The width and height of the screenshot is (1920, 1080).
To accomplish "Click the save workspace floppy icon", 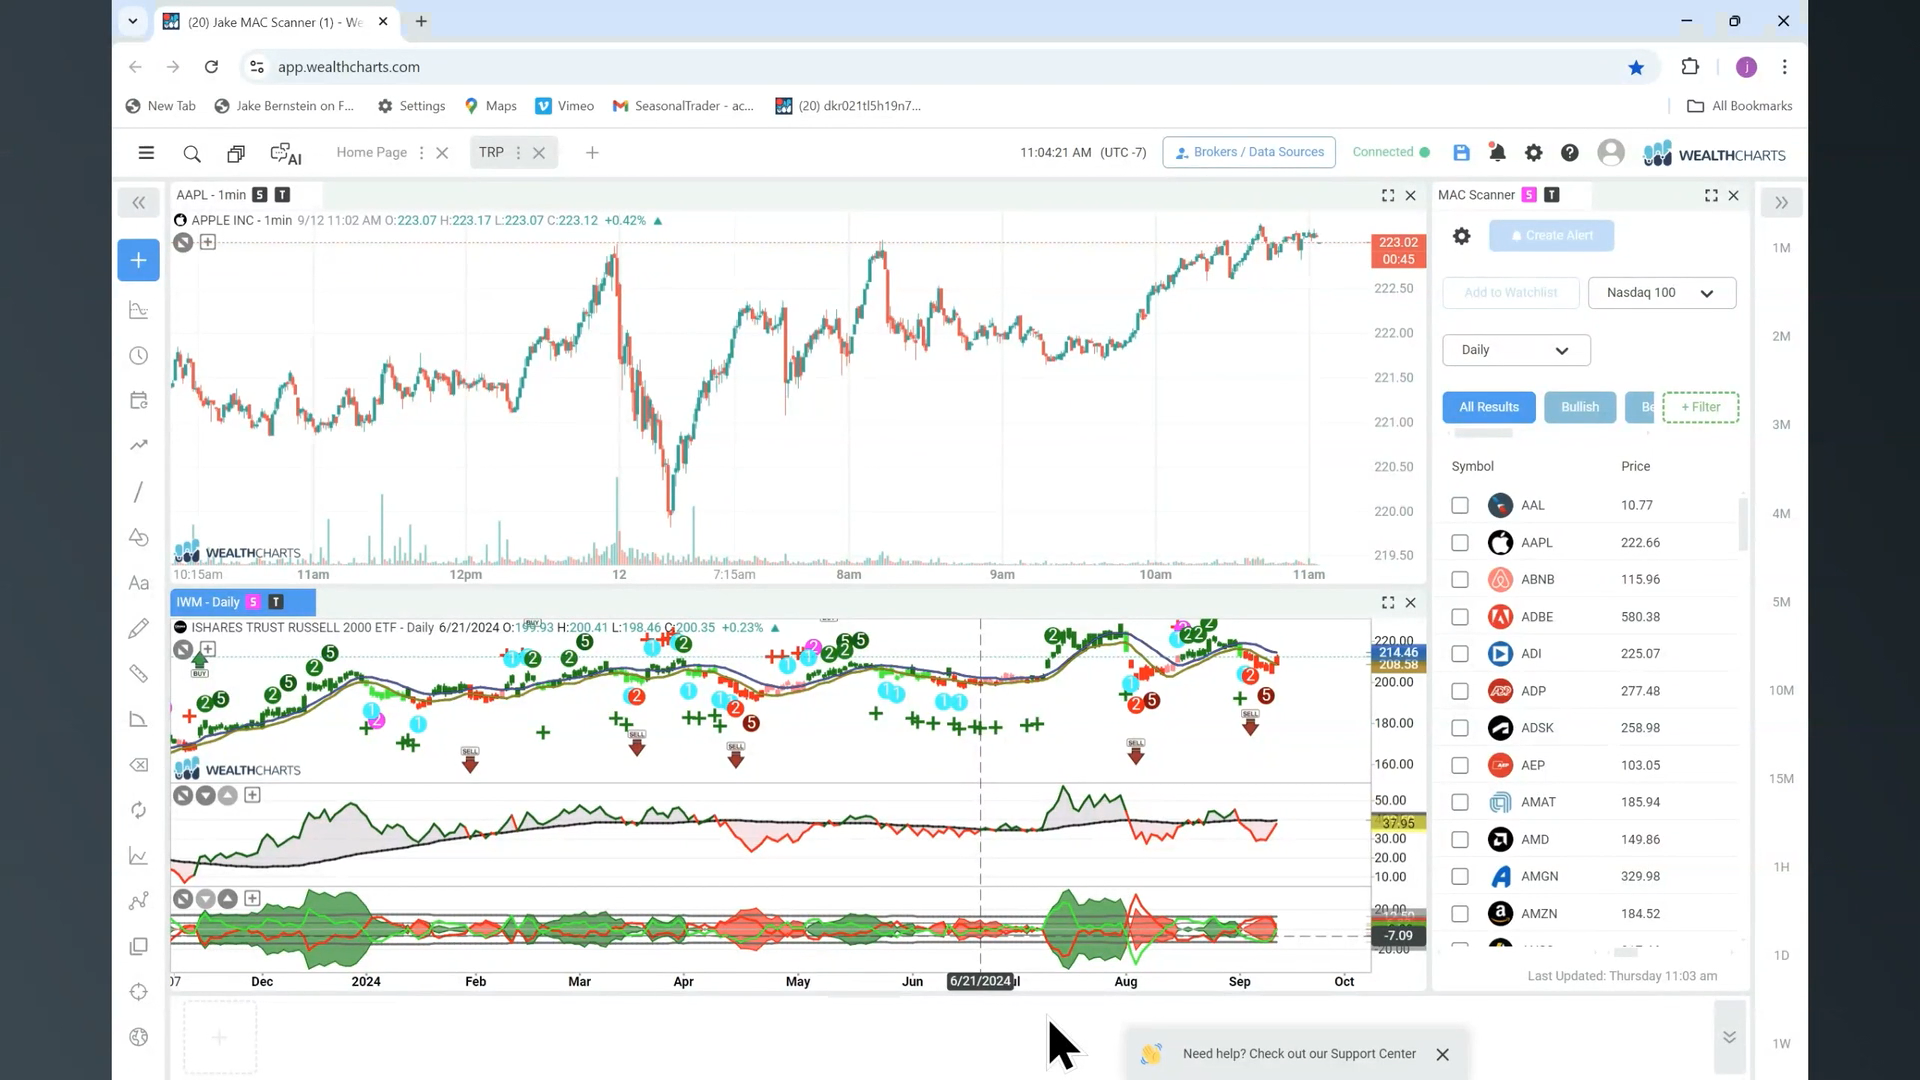I will [x=1461, y=153].
